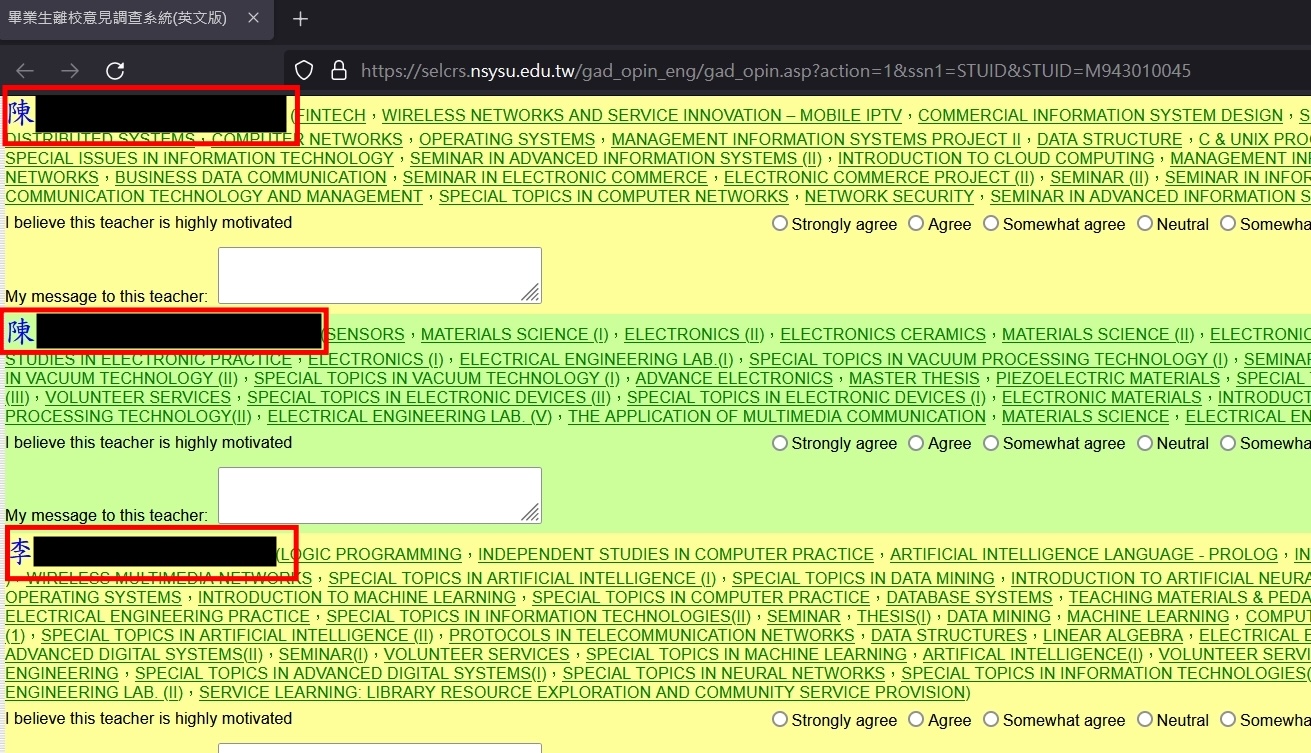Select Strongly agree for the FINTECH teacher
Screen dimensions: 1311x753
coord(780,223)
